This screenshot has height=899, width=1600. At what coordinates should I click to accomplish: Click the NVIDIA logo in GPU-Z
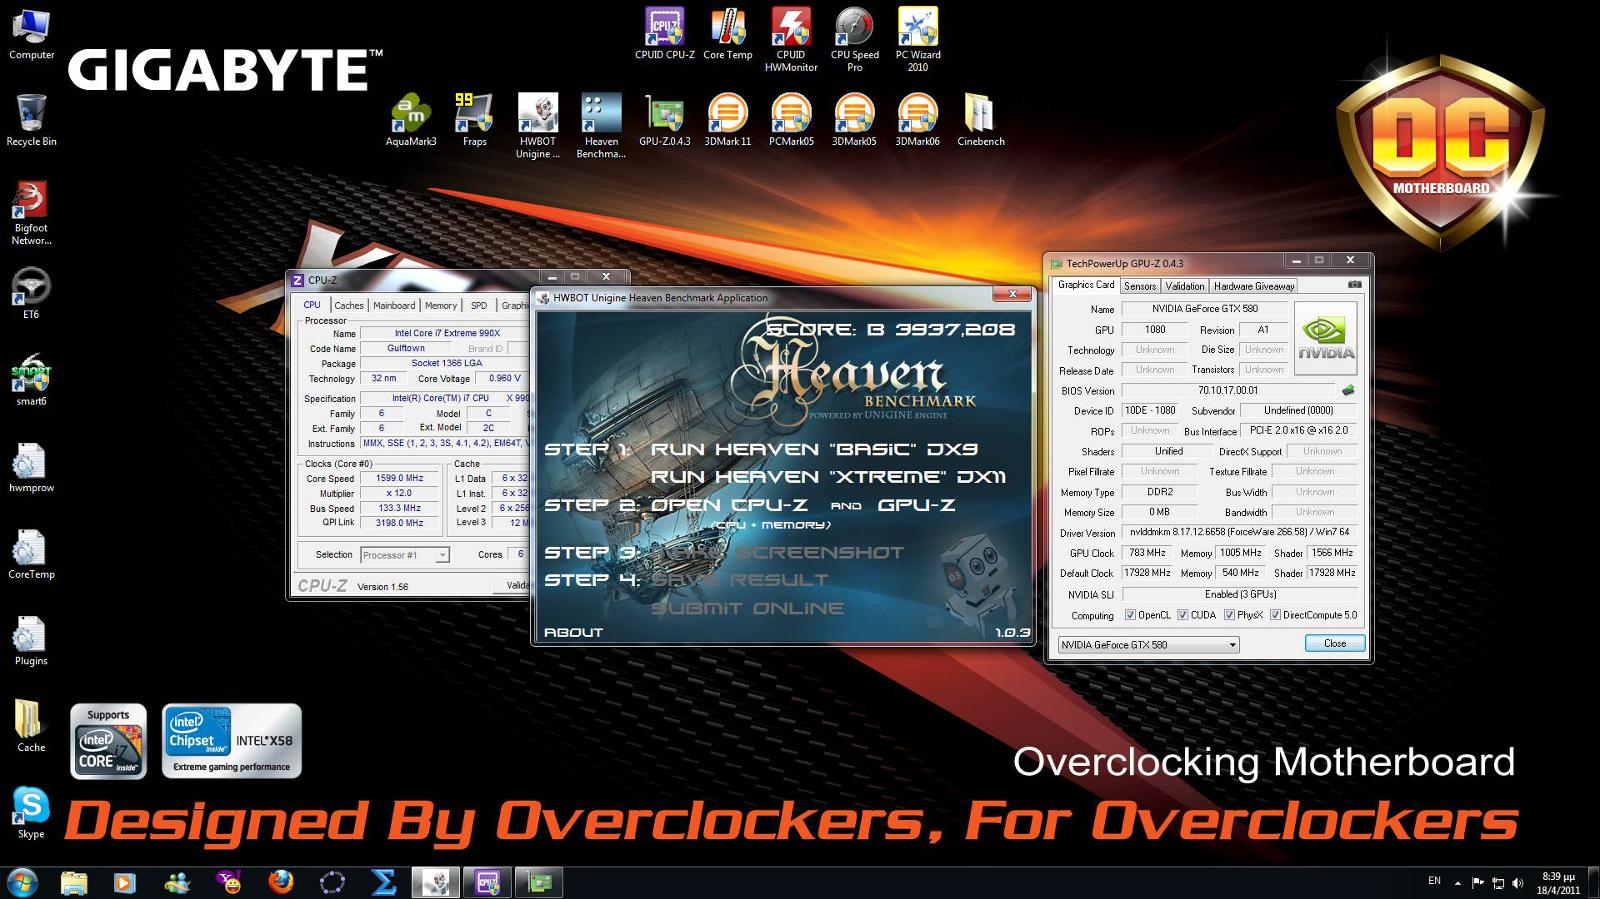(x=1326, y=338)
